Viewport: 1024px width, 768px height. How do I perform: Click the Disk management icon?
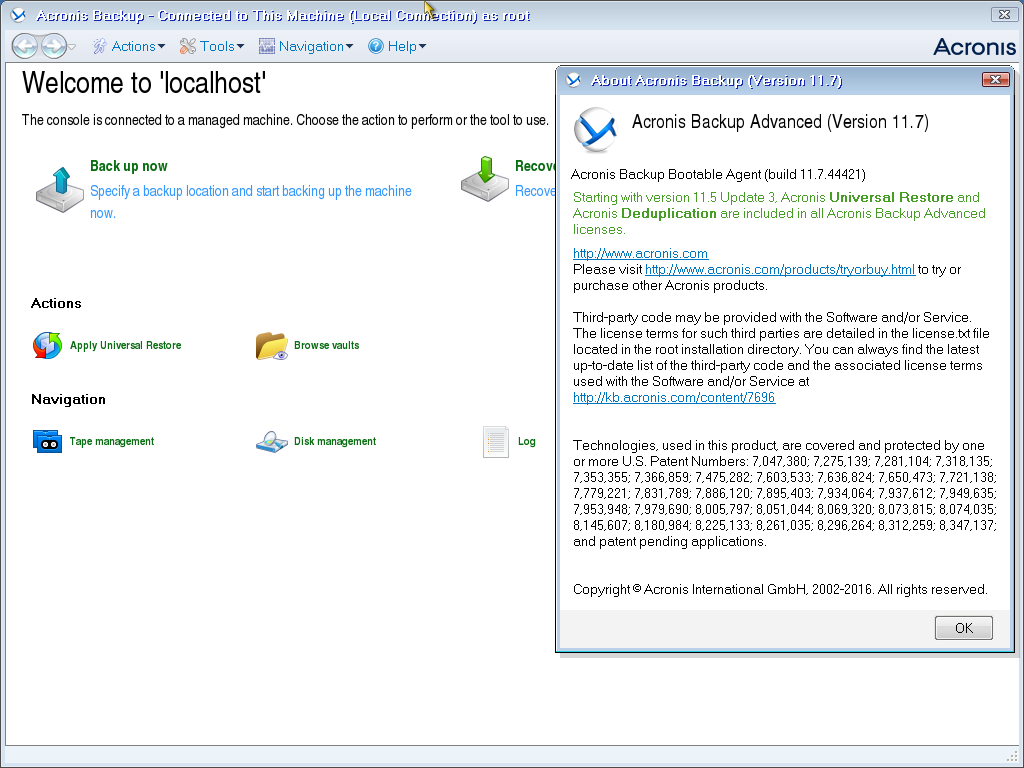click(x=272, y=441)
